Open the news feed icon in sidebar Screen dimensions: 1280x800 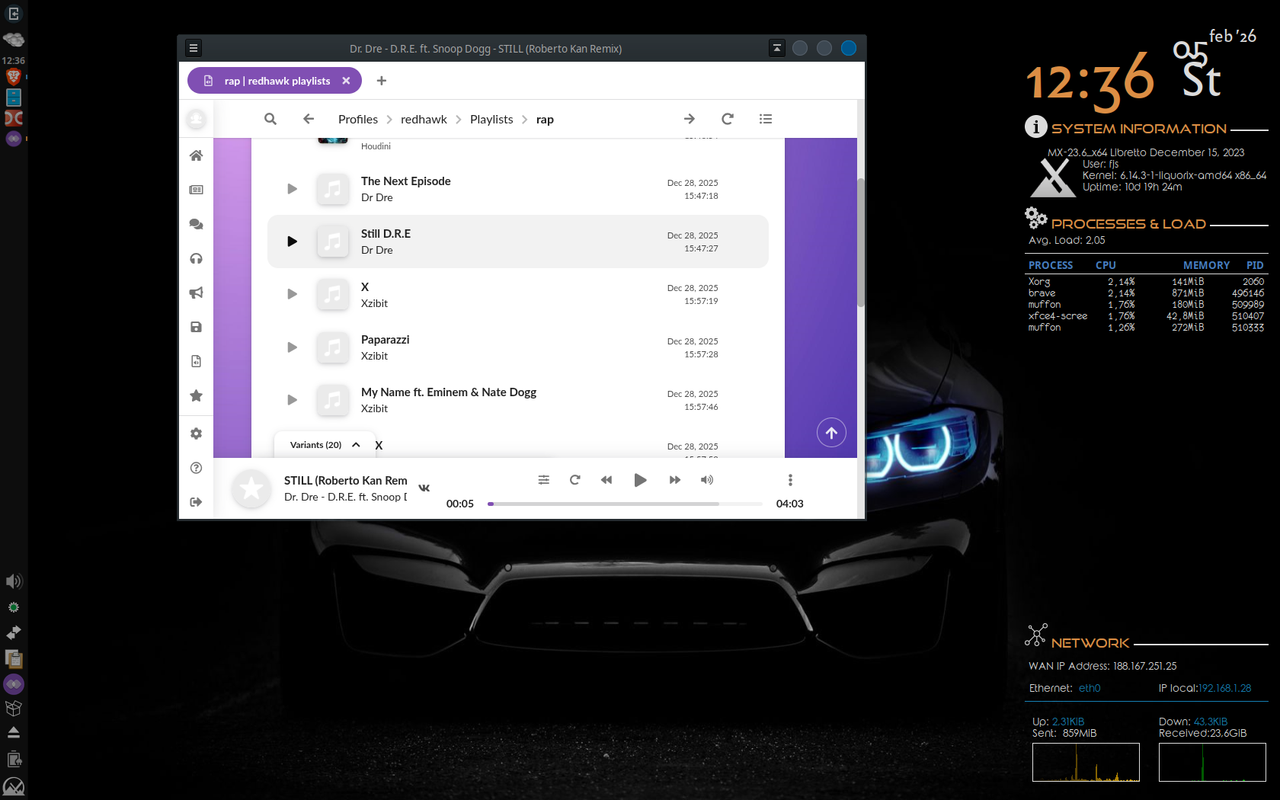[x=196, y=190]
